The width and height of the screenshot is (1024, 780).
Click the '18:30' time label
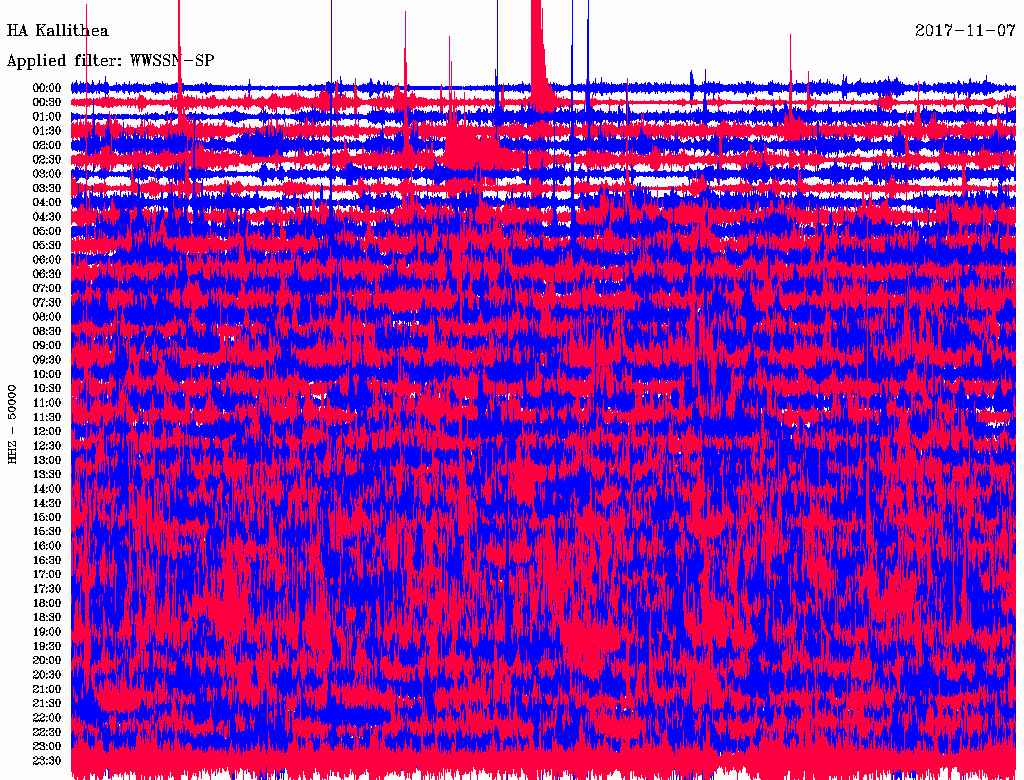click(x=47, y=617)
